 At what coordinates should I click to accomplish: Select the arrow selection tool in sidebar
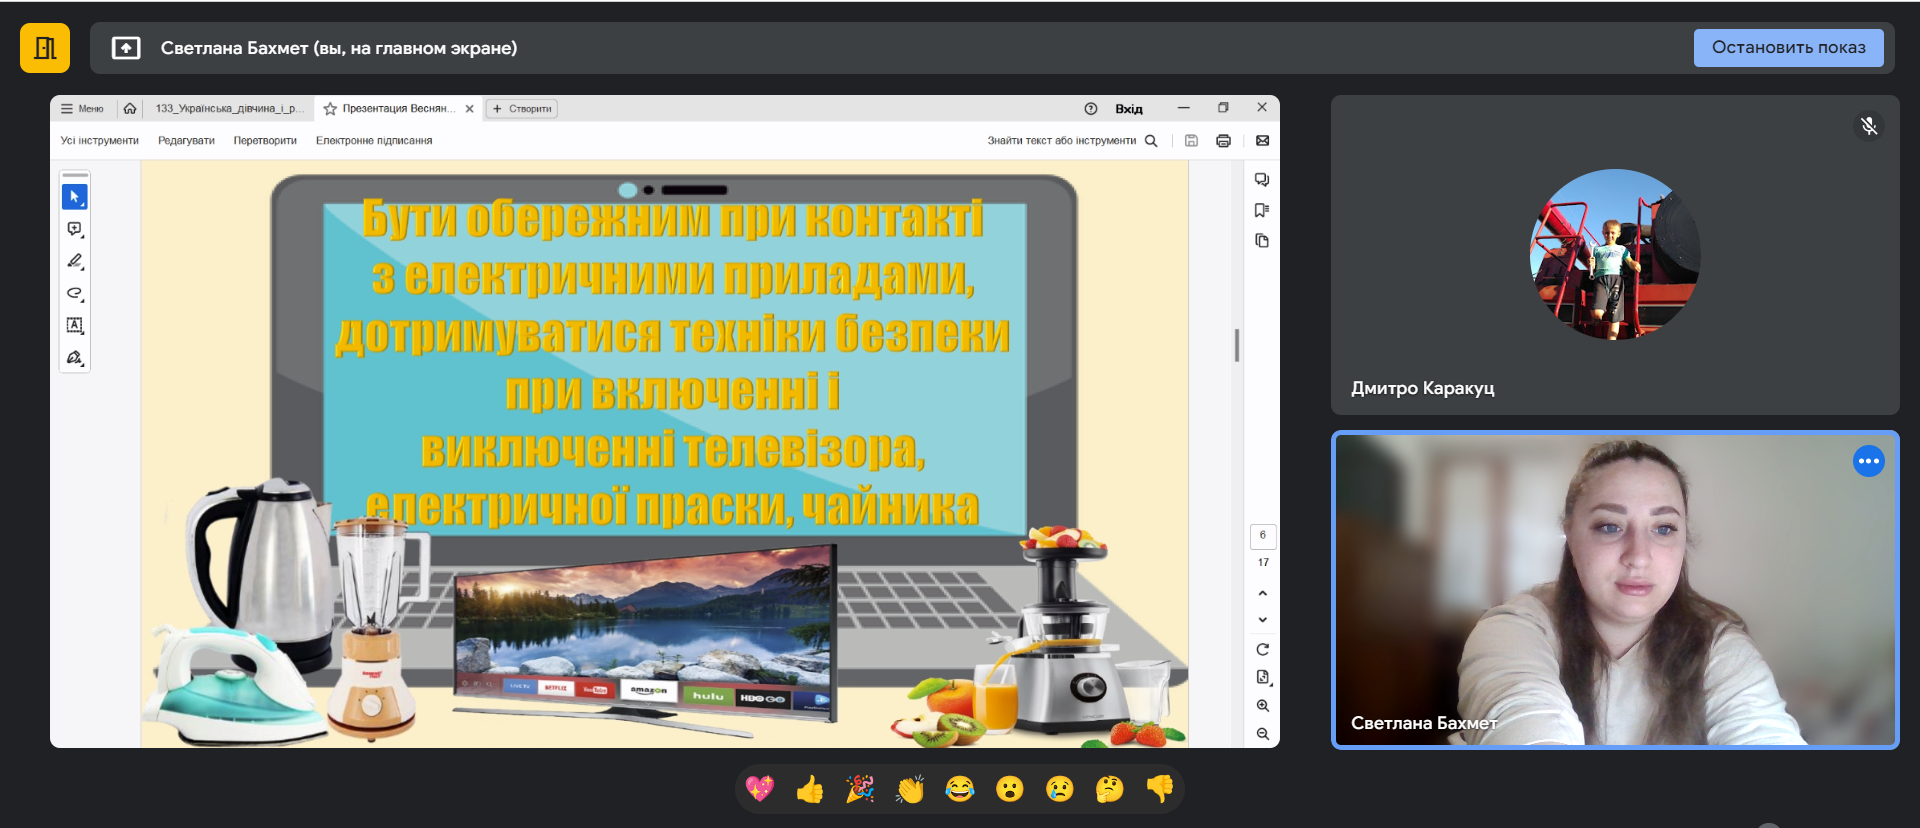(75, 197)
